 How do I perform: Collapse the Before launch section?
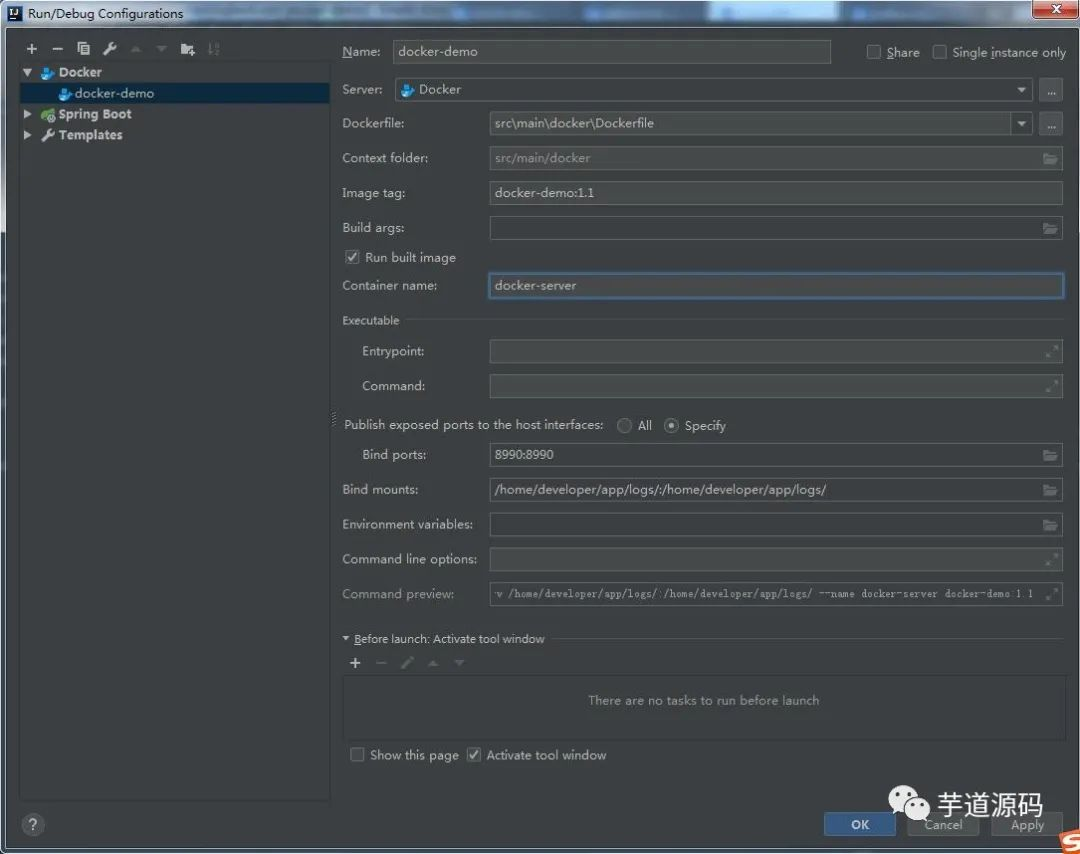click(346, 638)
